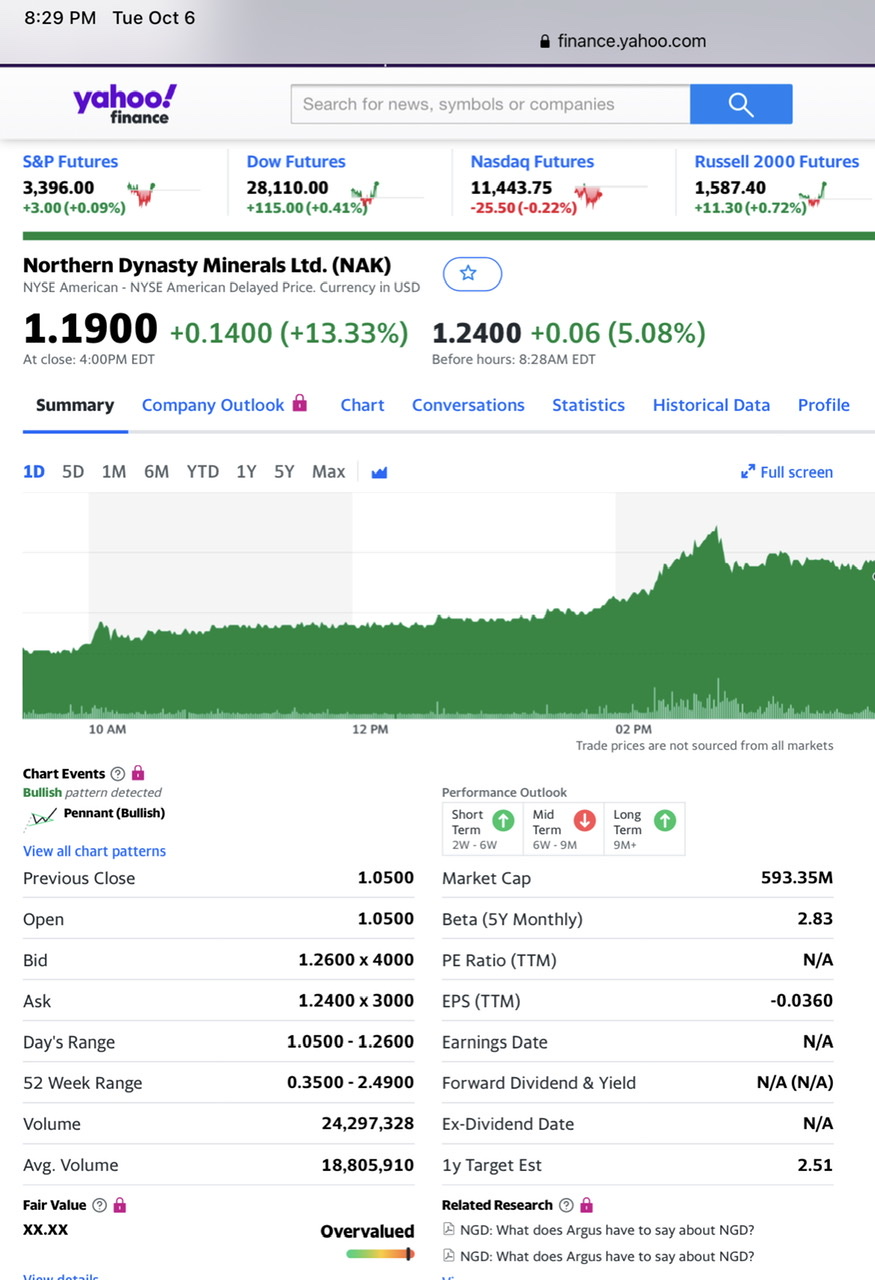Switch chart range to YTD
The width and height of the screenshot is (875, 1280).
[202, 472]
